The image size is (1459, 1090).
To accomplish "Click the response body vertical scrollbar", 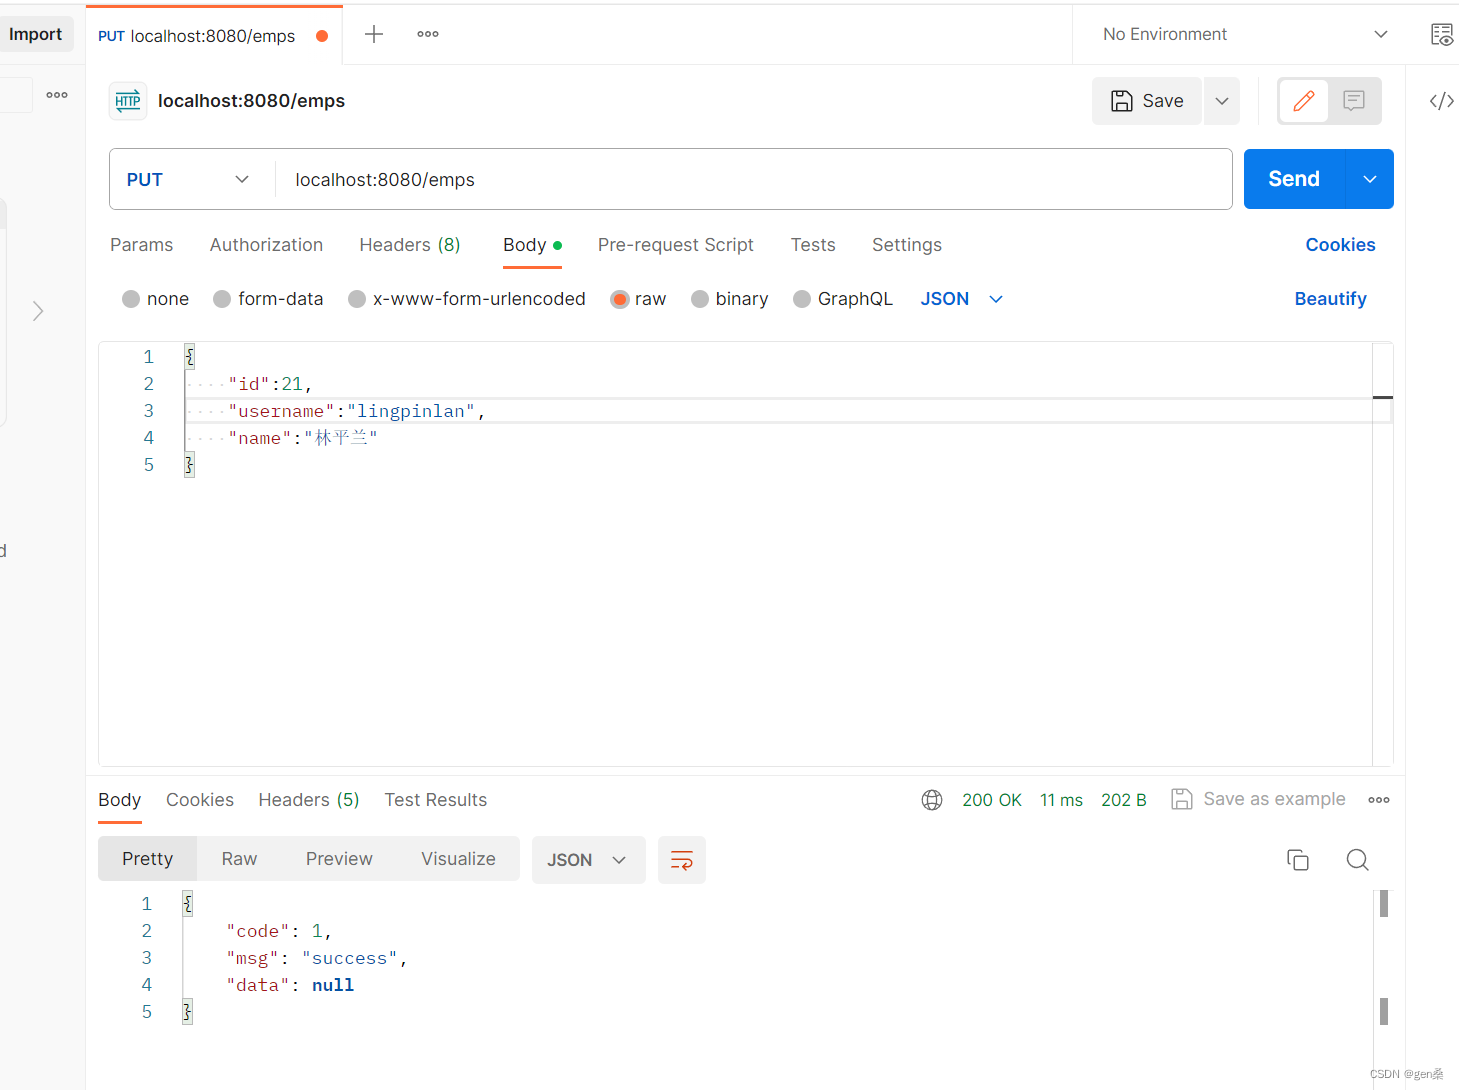I will 1384,957.
